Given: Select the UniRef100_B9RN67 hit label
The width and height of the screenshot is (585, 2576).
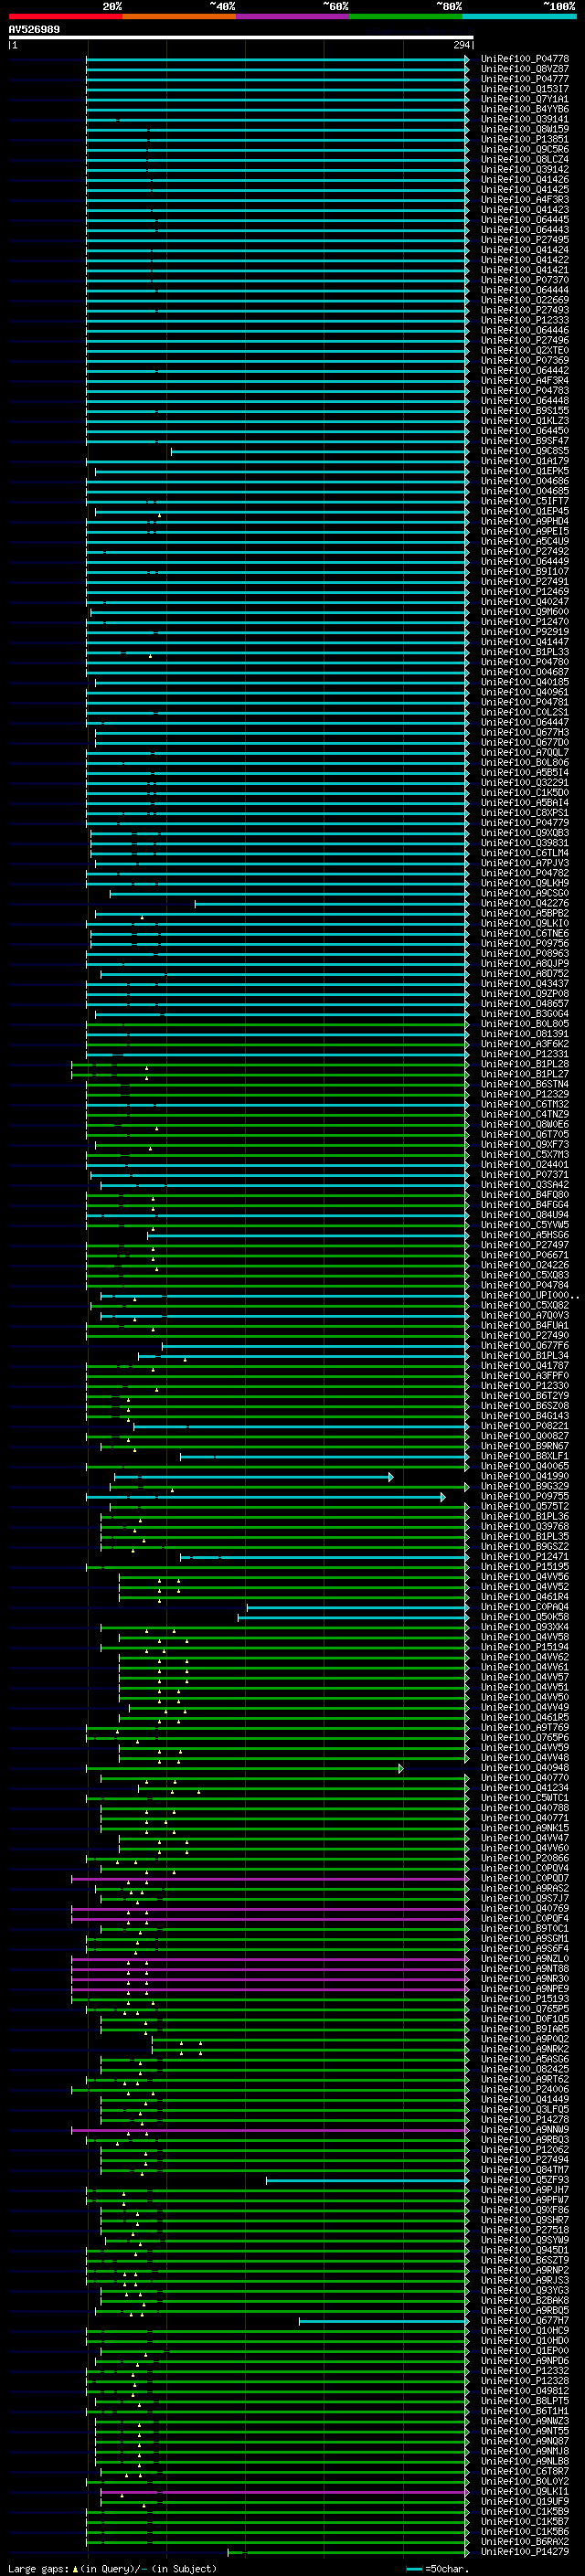Looking at the screenshot, I should pos(525,1446).
